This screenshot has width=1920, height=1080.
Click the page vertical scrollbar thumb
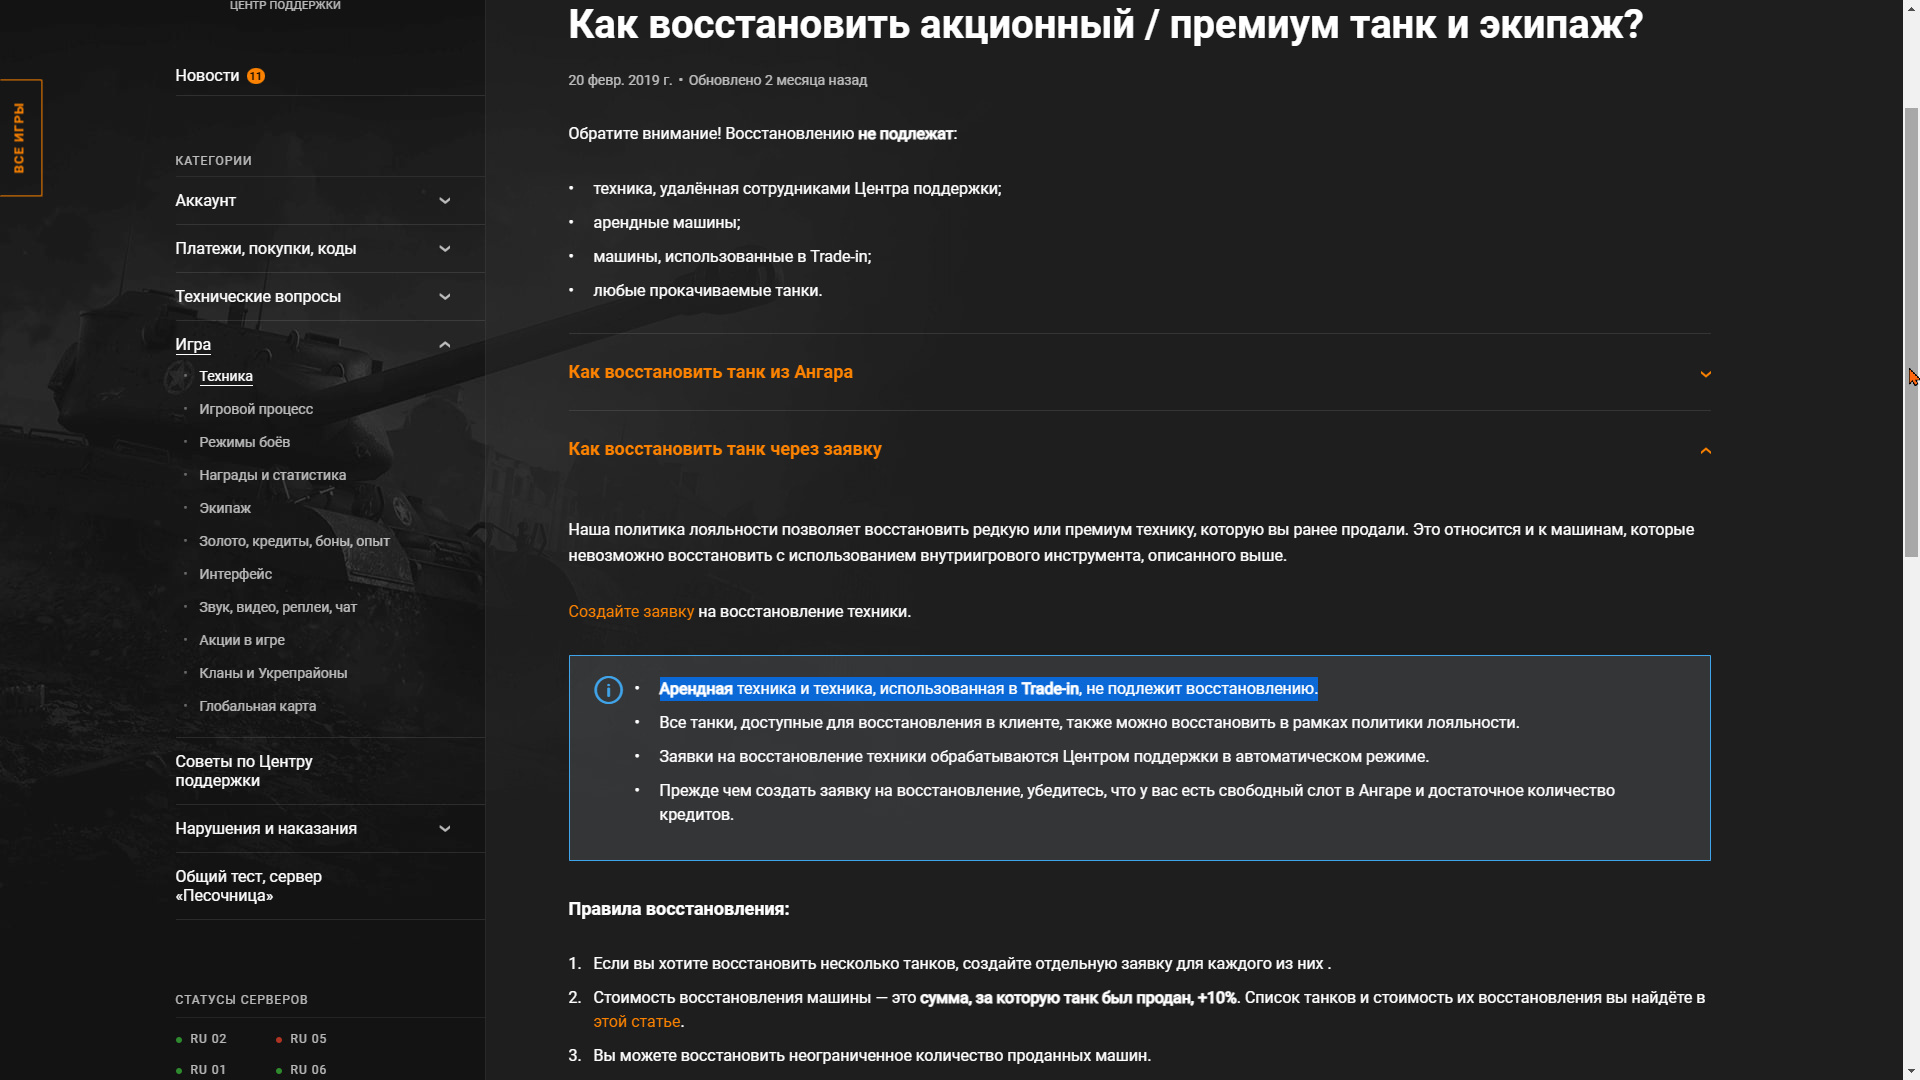[x=1911, y=330]
